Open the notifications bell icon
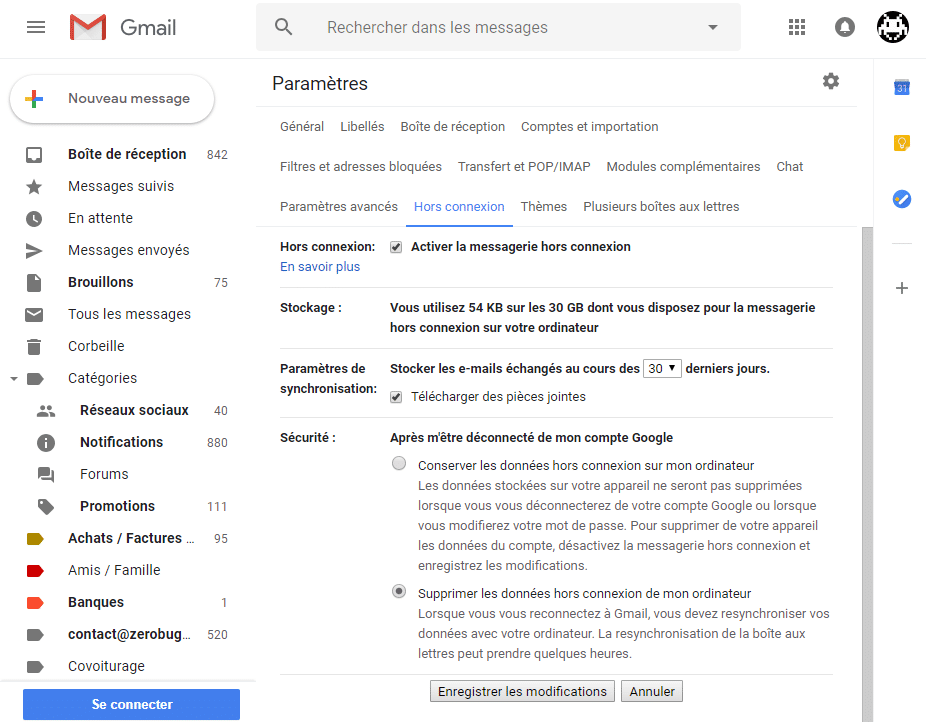This screenshot has height=722, width=926. tap(845, 27)
